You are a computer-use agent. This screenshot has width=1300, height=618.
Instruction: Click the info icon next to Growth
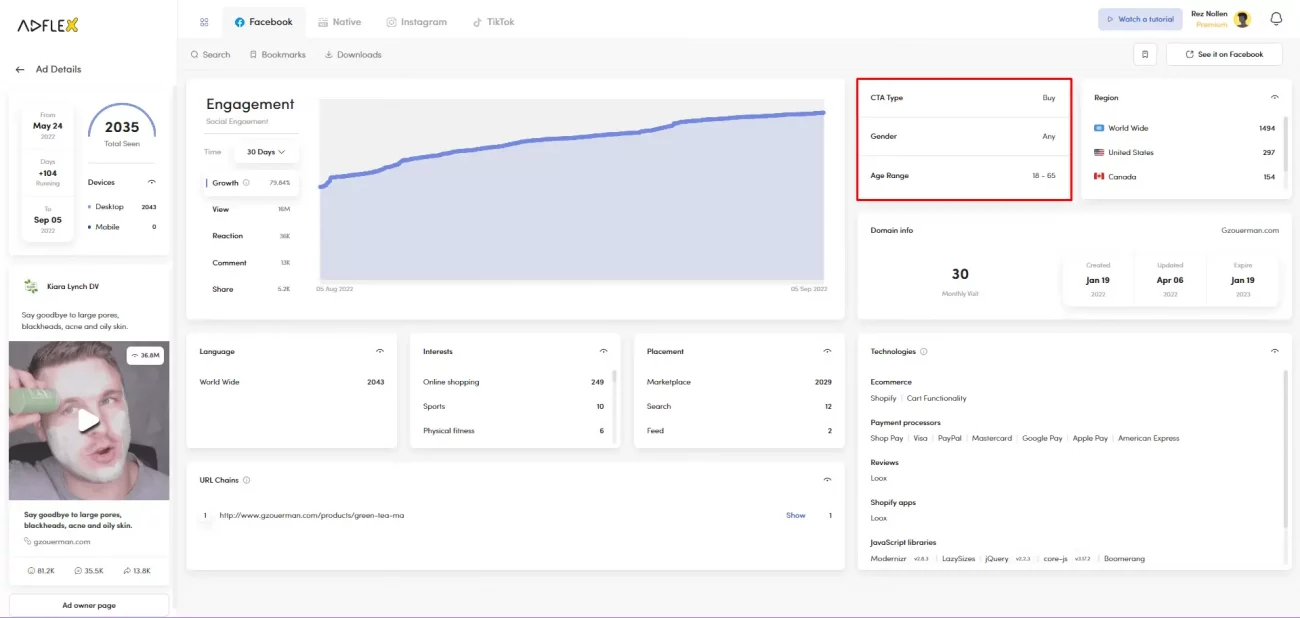pos(246,183)
